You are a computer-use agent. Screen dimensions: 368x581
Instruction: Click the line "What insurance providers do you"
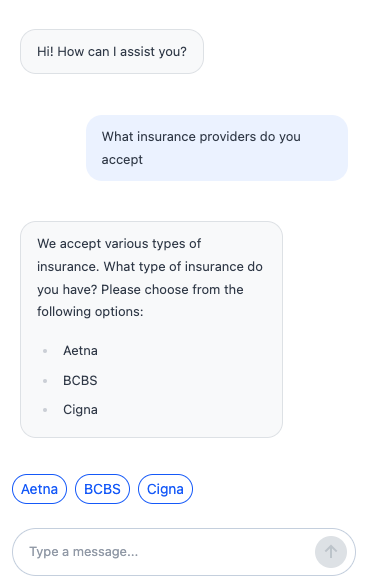pyautogui.click(x=201, y=136)
